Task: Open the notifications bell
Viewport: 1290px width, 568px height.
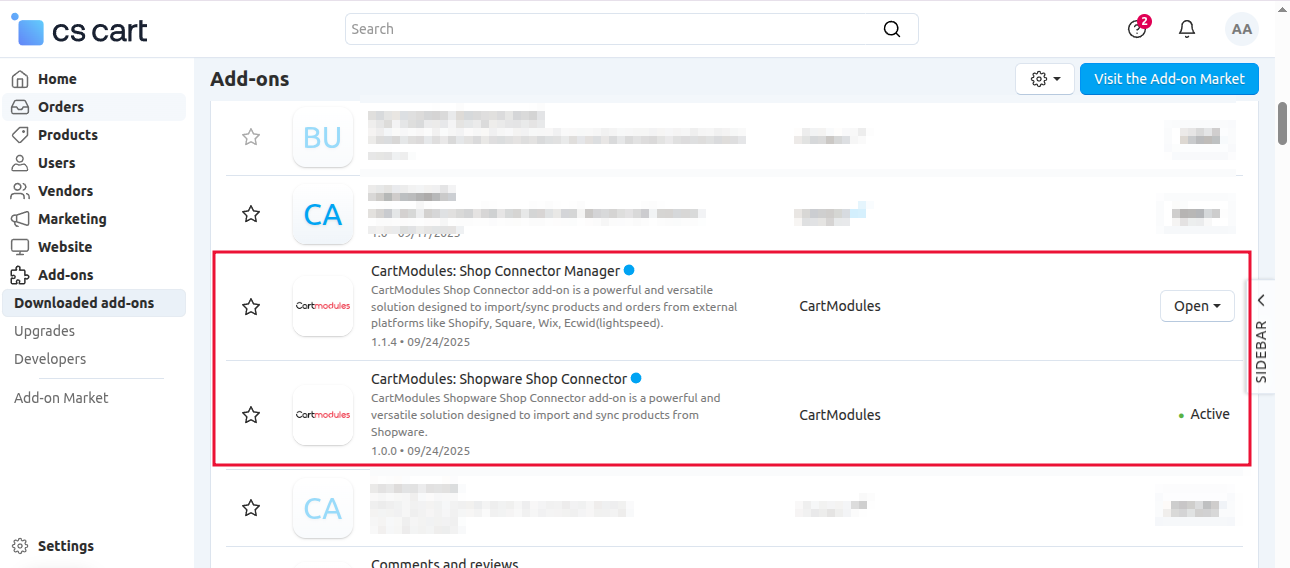Action: coord(1187,29)
